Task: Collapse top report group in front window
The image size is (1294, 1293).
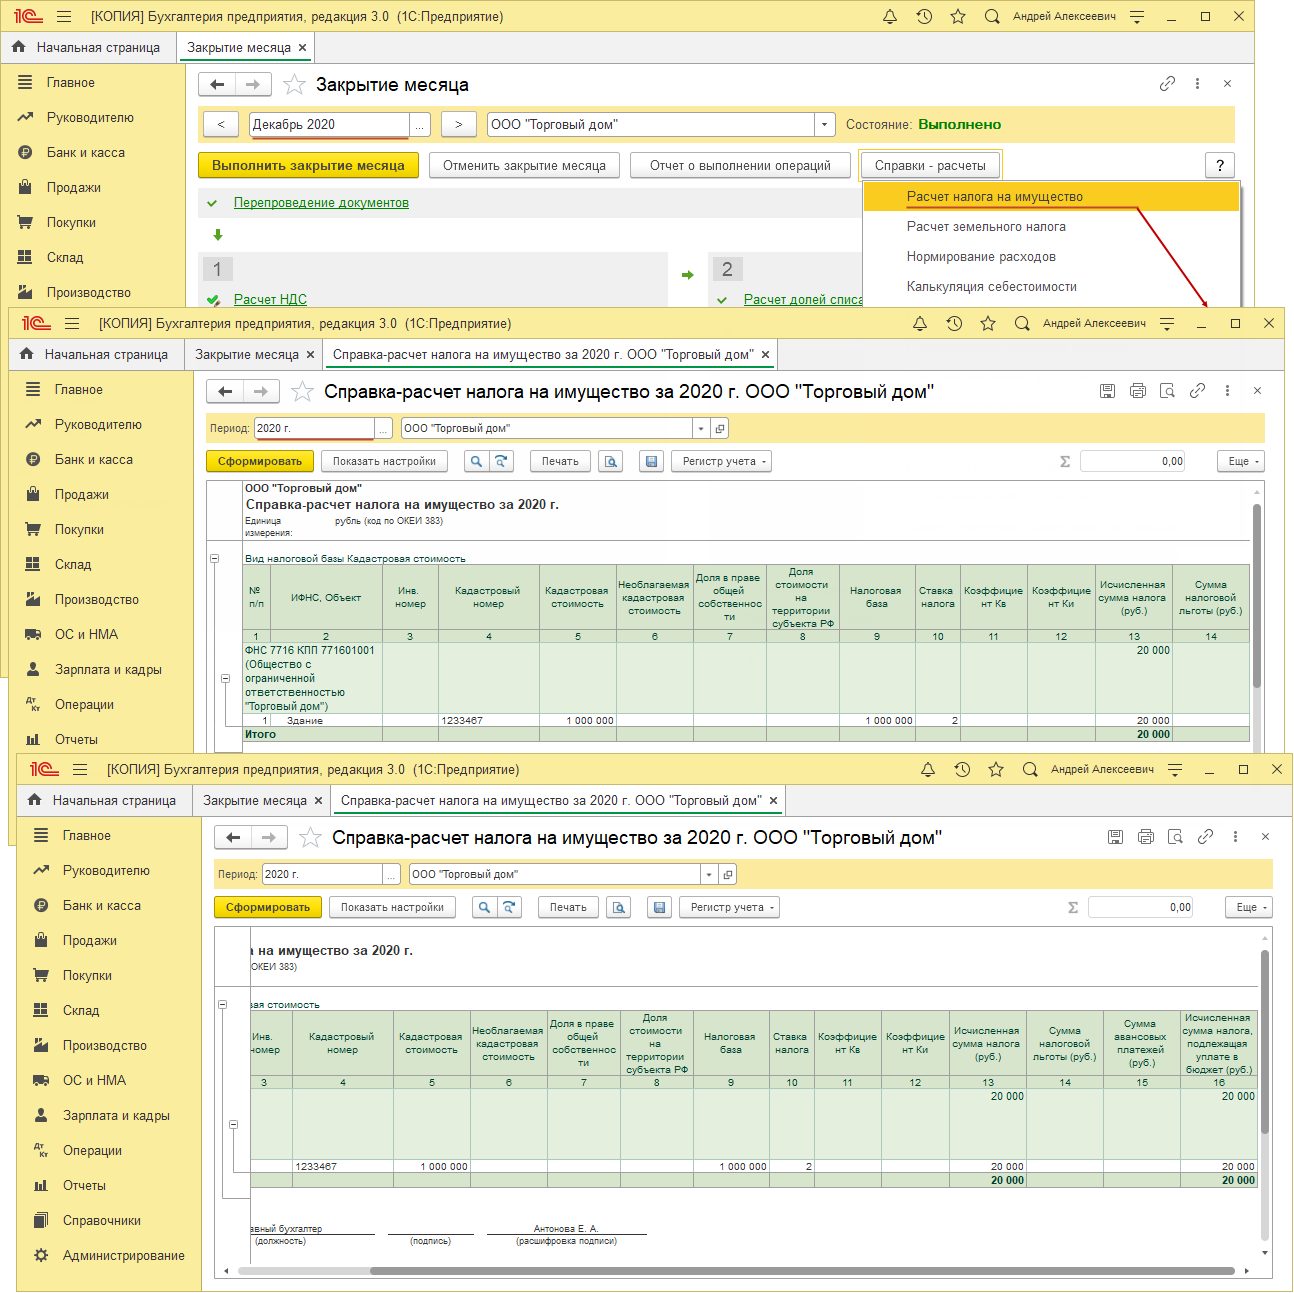Action: point(222,1005)
